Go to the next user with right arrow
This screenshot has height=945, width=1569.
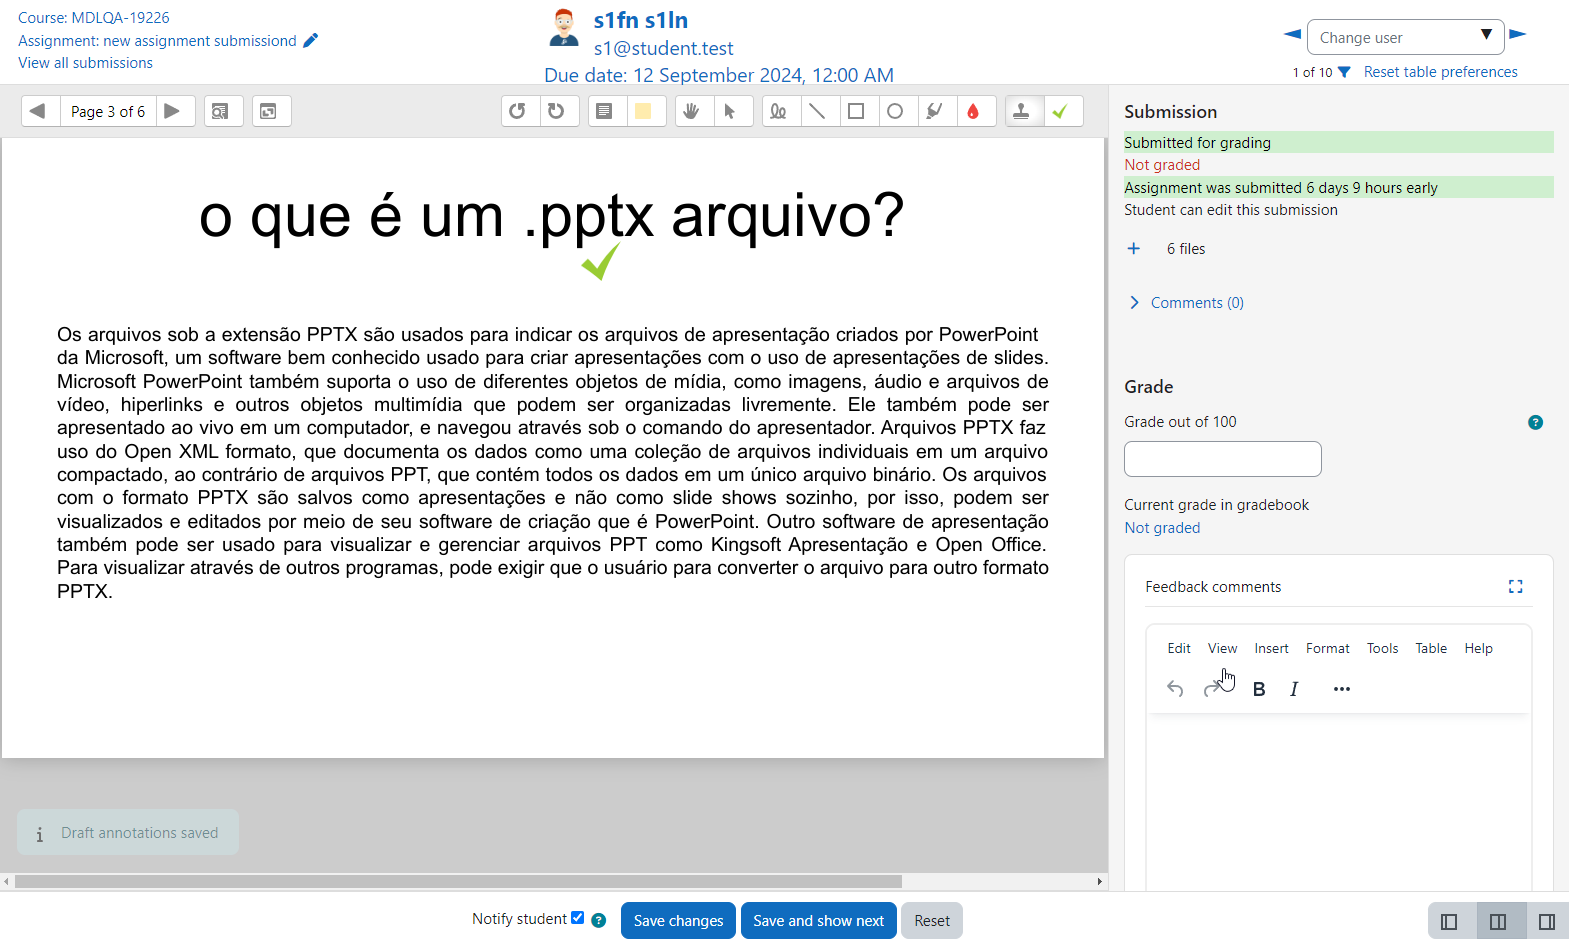point(1517,34)
